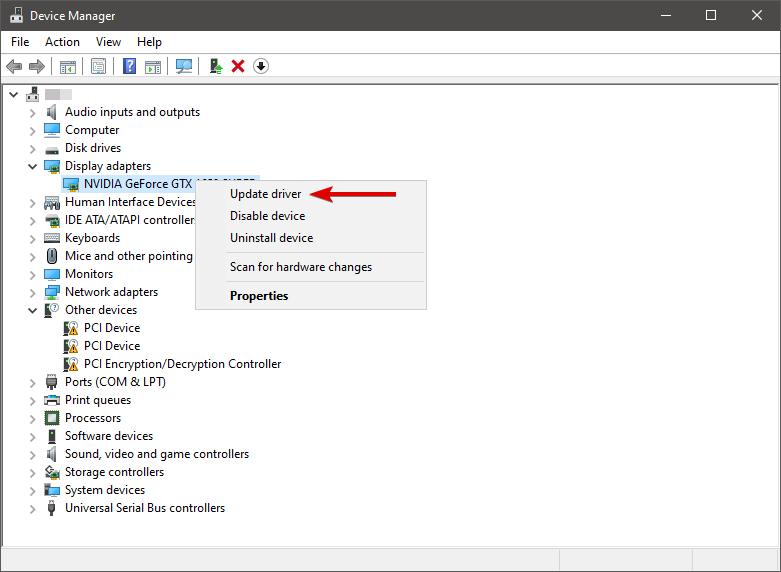Select the Human Interface Devices row
This screenshot has width=781, height=572.
coord(130,202)
